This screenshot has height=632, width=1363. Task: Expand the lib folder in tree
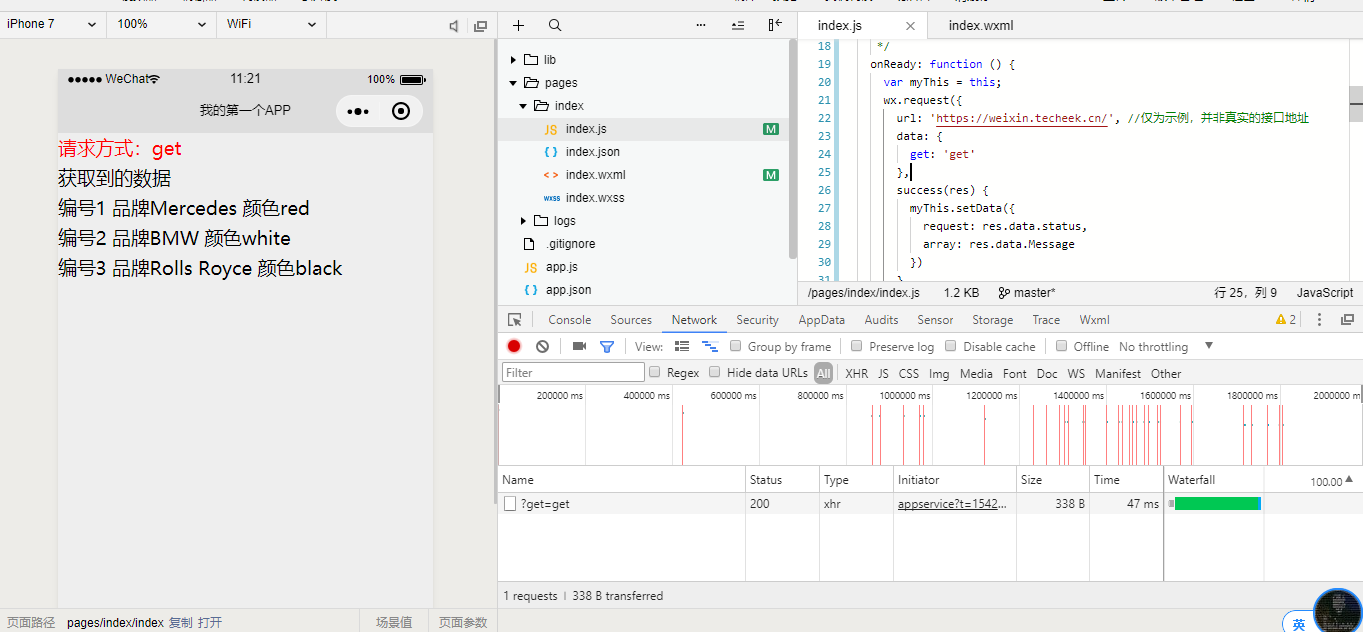coord(514,60)
